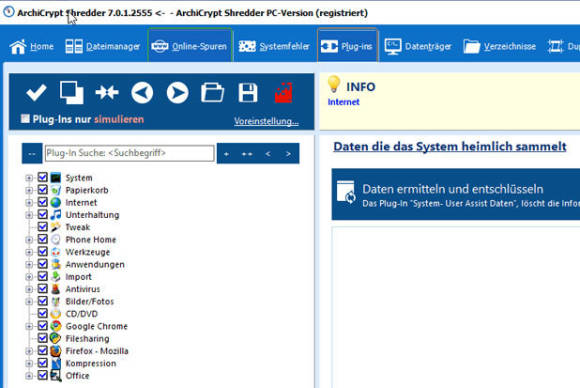Screen dimensions: 580x388
Task: Select the Werkzeuge tree row label
Action: pyautogui.click(x=88, y=252)
